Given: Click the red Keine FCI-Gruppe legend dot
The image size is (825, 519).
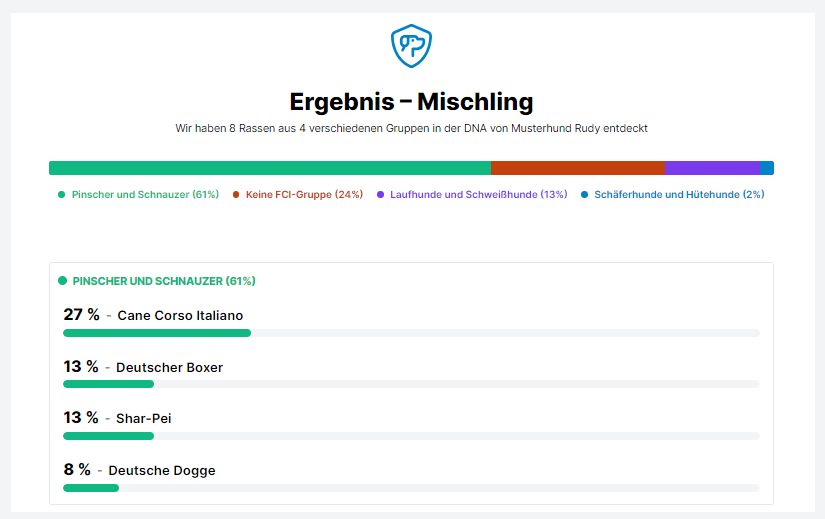Looking at the screenshot, I should point(236,195).
